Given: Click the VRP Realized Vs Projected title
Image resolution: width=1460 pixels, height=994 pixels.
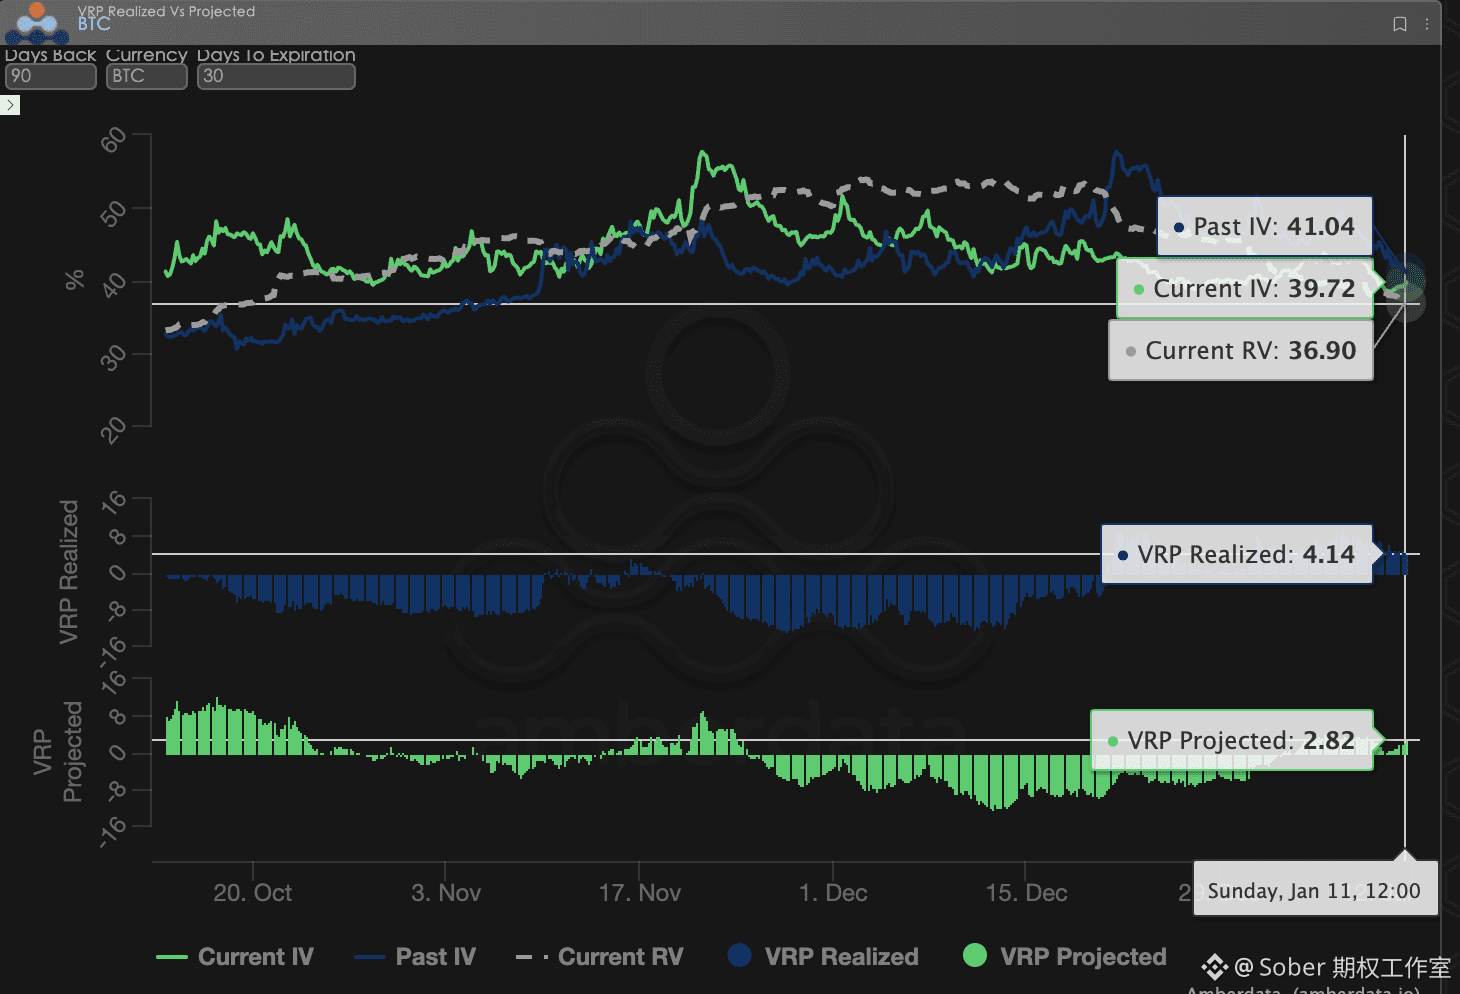Looking at the screenshot, I should [166, 11].
